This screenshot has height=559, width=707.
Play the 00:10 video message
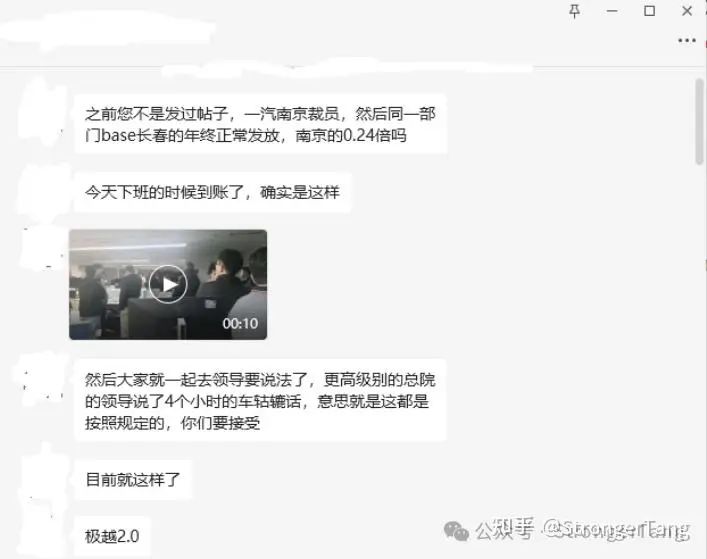coord(168,284)
